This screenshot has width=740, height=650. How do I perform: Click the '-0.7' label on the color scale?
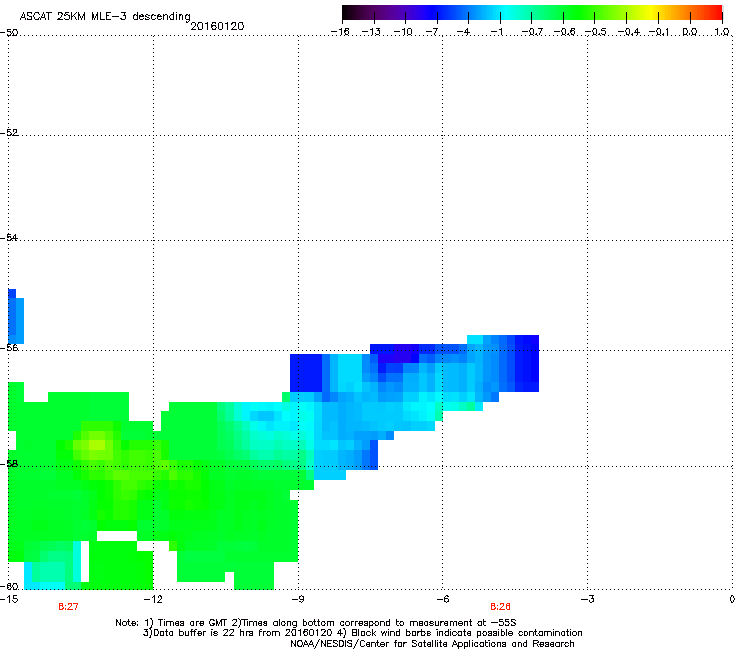[532, 32]
